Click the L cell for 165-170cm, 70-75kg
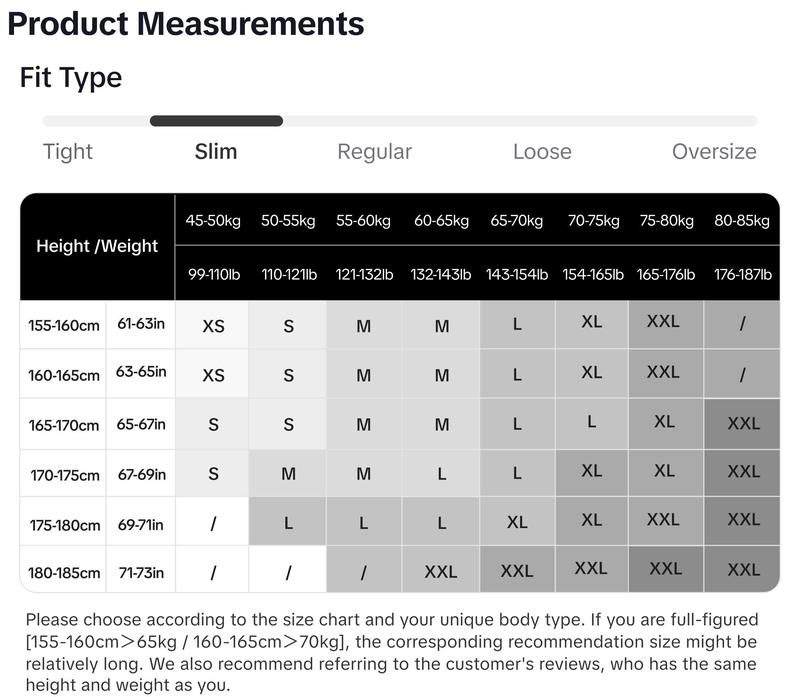Viewport: 800px width, 697px height. pos(591,422)
